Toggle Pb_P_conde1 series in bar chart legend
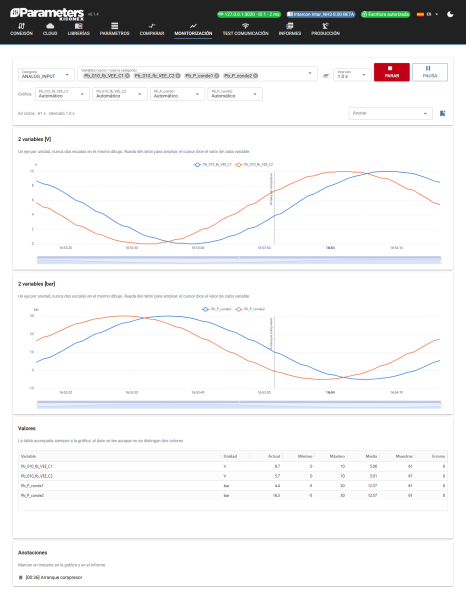Viewport: 466px width, 599px height. (x=217, y=309)
